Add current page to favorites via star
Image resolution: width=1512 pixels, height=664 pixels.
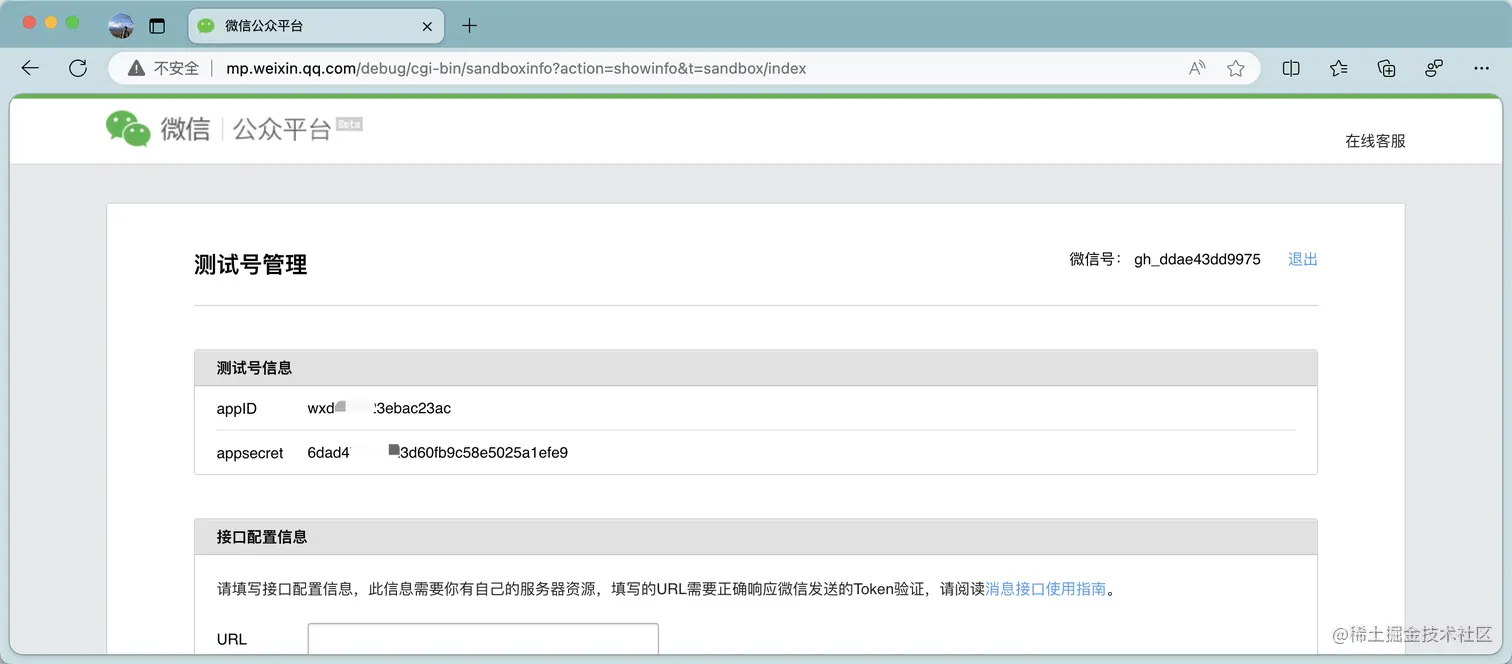(1236, 67)
